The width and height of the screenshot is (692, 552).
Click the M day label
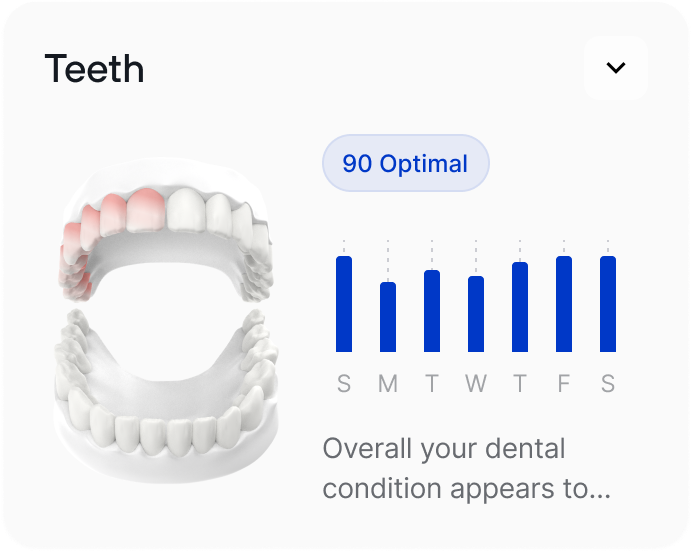click(x=388, y=384)
